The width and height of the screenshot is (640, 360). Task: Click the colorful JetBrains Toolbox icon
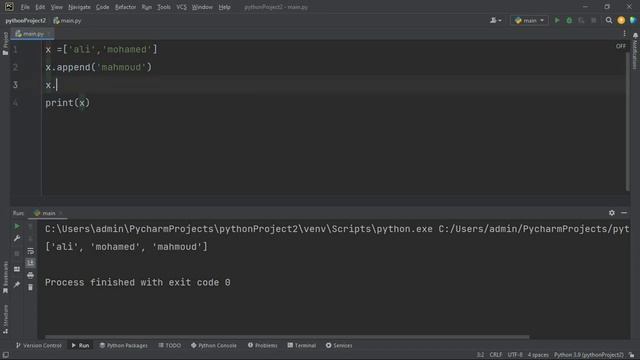[x=633, y=20]
